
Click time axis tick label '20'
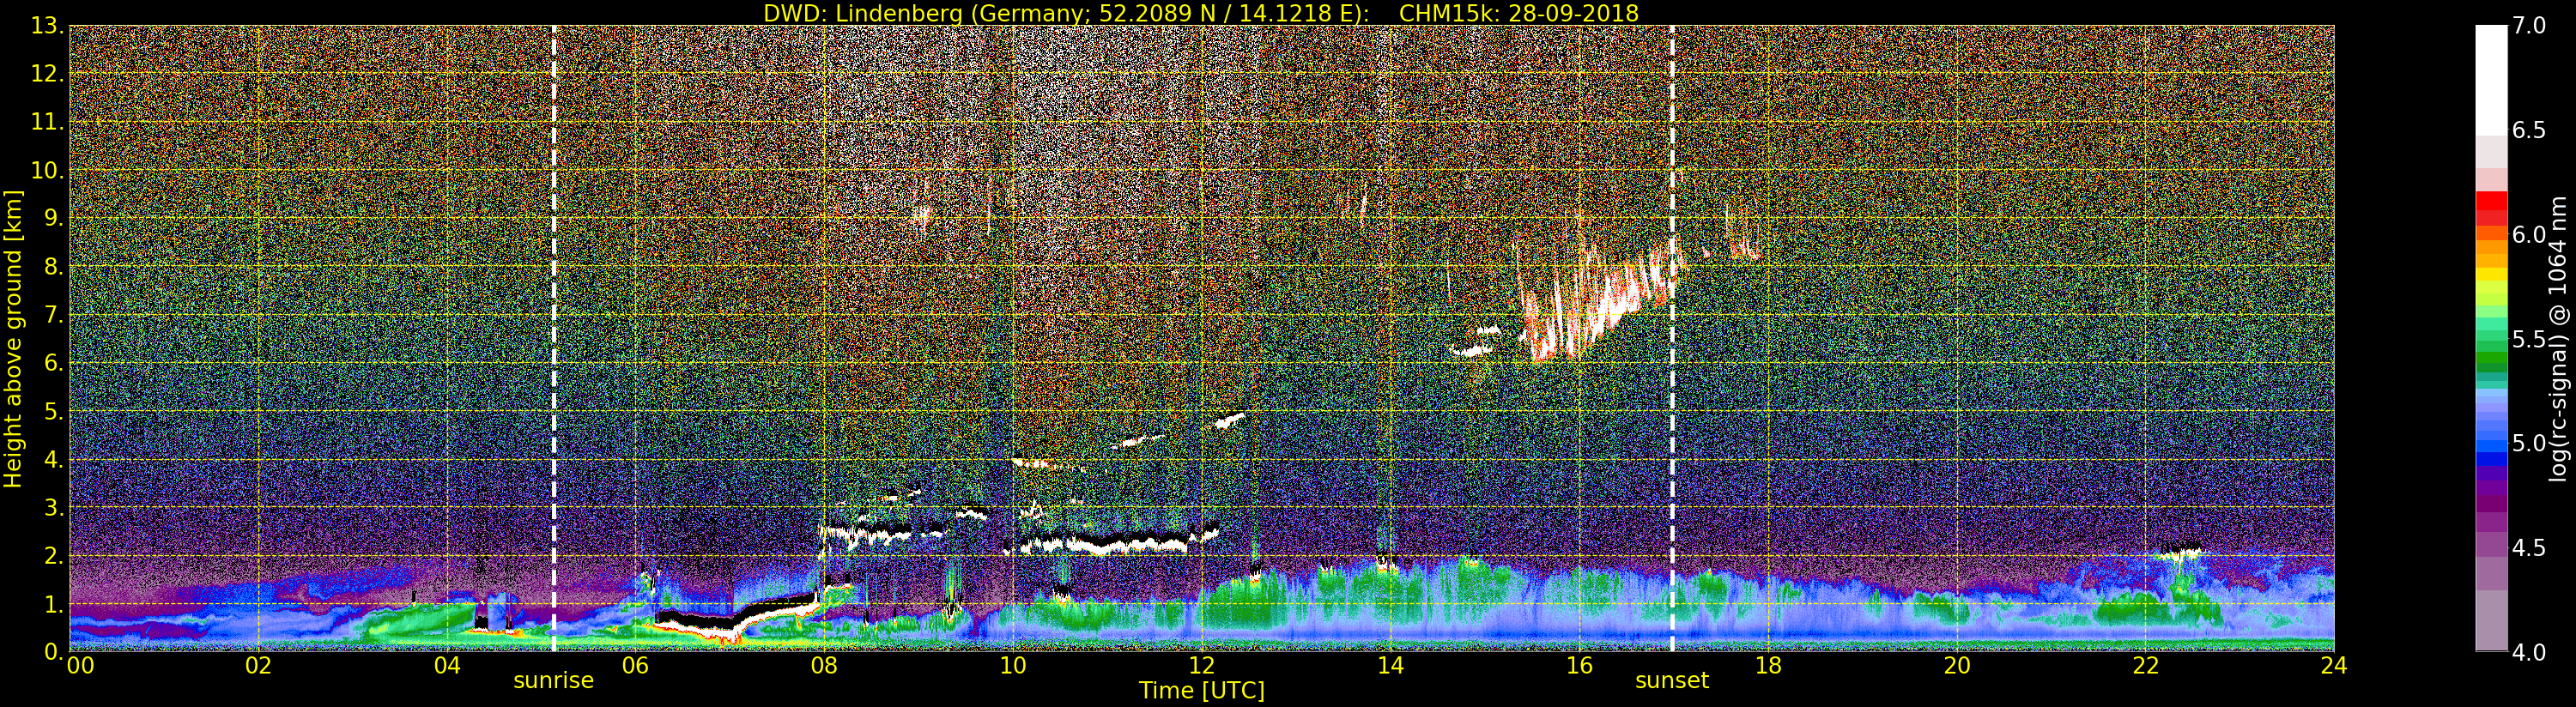tap(1957, 666)
